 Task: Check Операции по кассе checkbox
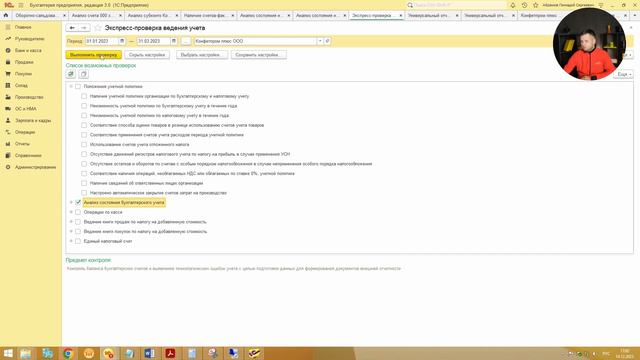(x=78, y=212)
